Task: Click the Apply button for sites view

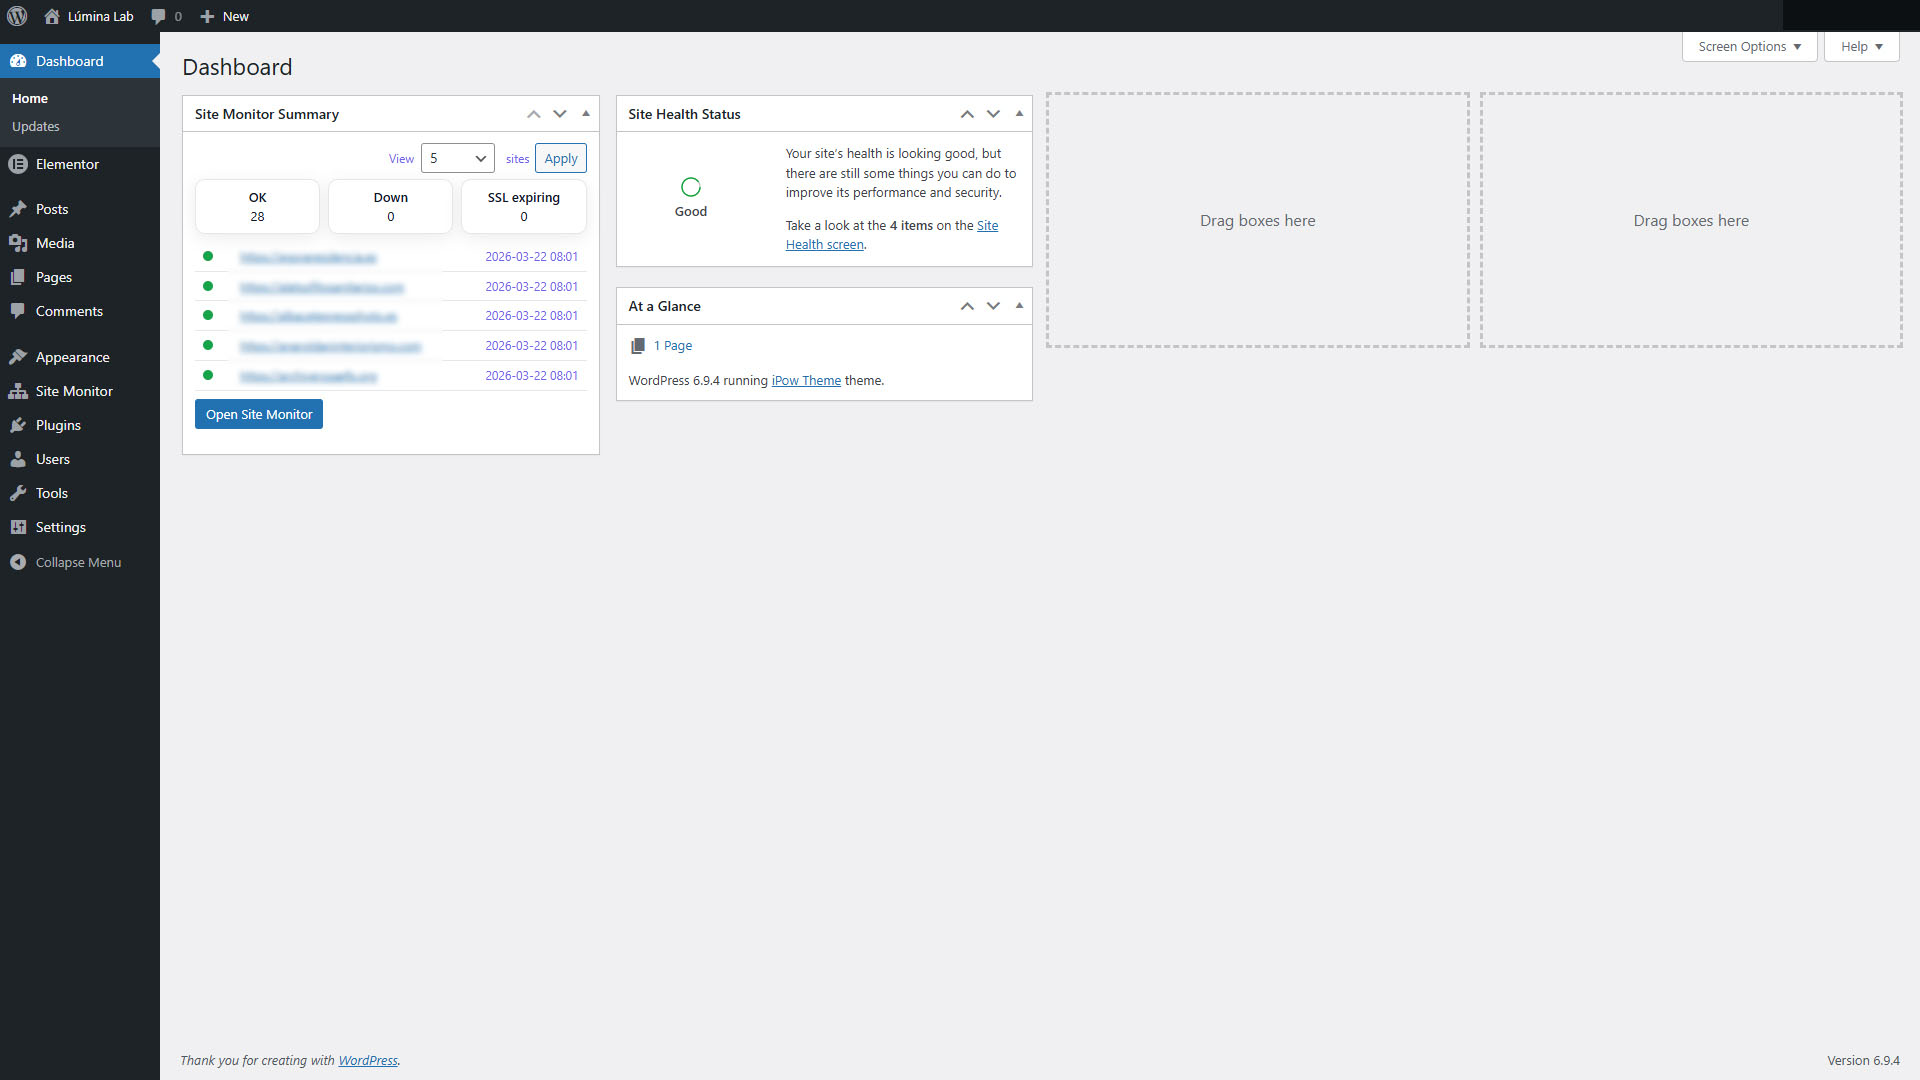Action: (561, 158)
